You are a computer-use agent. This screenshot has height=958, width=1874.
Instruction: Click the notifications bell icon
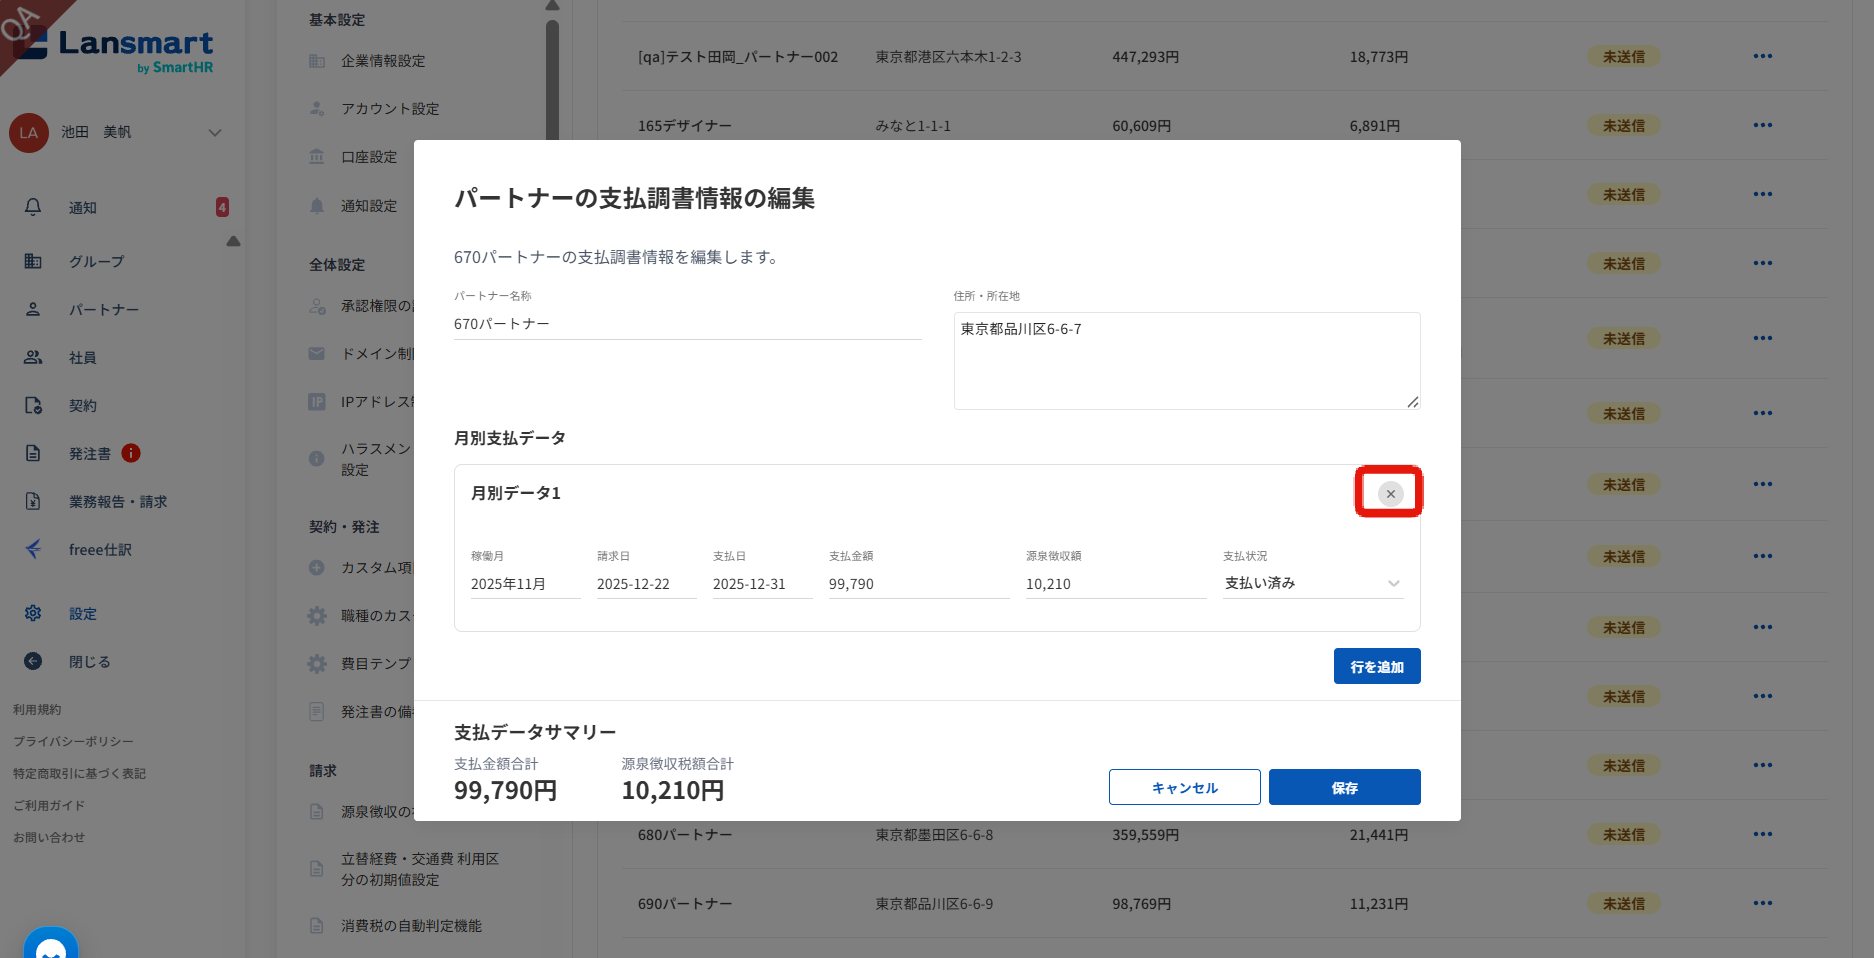[x=33, y=207]
